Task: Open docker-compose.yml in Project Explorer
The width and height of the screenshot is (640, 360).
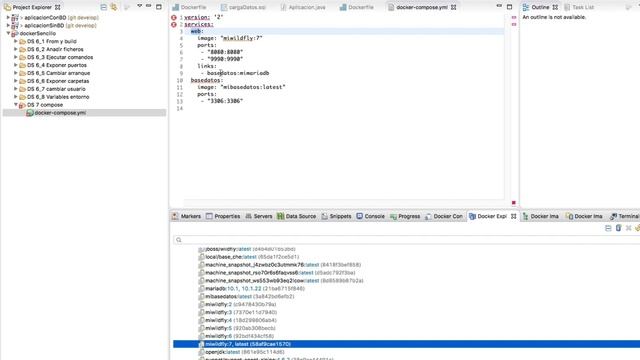Action: coord(60,113)
